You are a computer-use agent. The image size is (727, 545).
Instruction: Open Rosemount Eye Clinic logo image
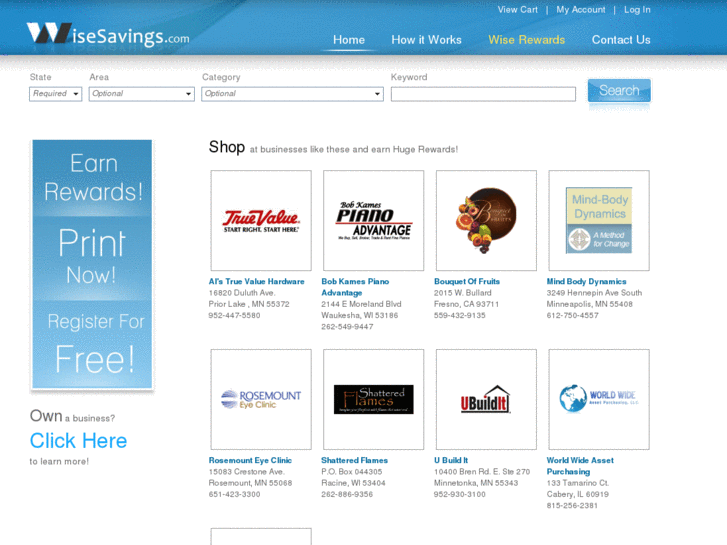(261, 399)
